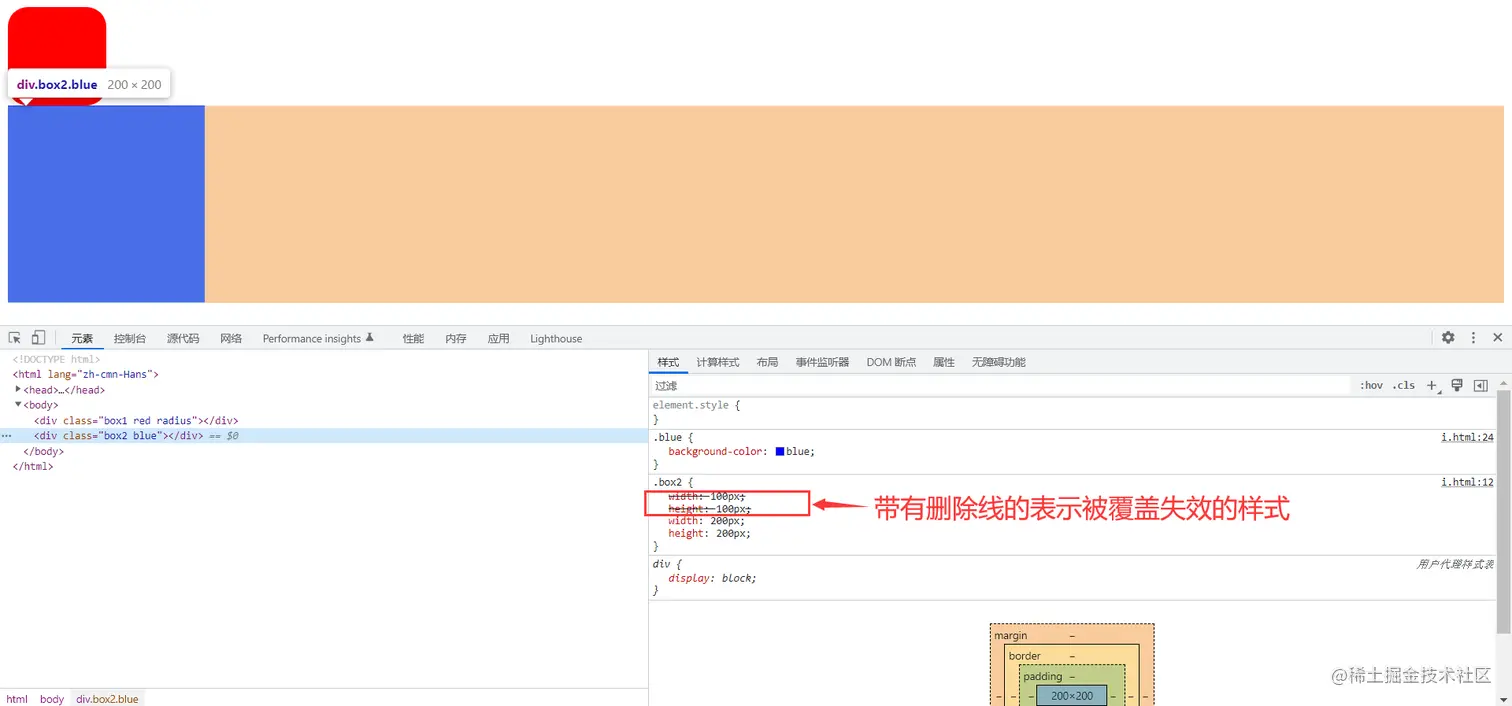Select the 属性 sidebar tab
Screen dimensions: 1512x706
click(944, 362)
